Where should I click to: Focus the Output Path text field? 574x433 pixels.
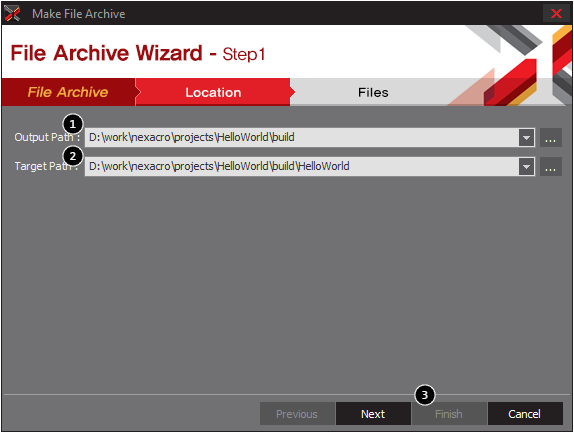click(x=302, y=137)
